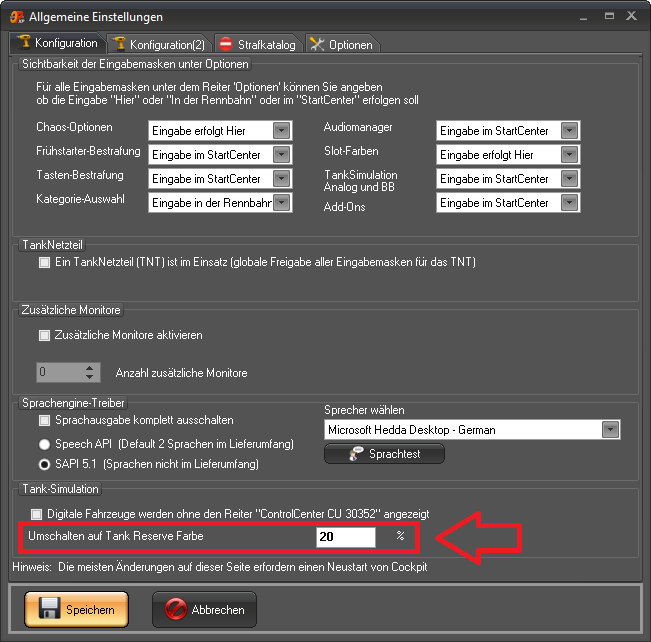Click the drill icon on Konfiguration tab
Screen dimensions: 651x642
pyautogui.click(x=24, y=42)
